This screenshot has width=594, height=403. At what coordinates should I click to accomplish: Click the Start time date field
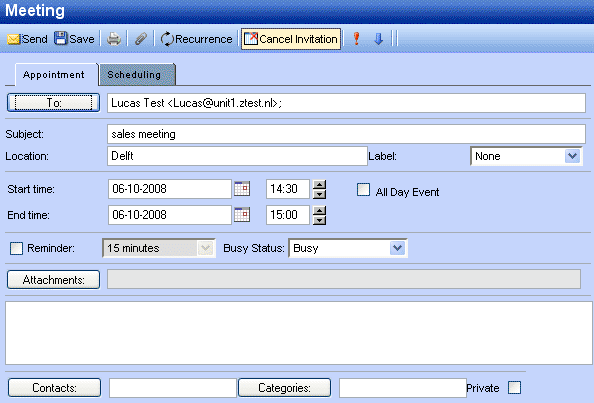[170, 189]
